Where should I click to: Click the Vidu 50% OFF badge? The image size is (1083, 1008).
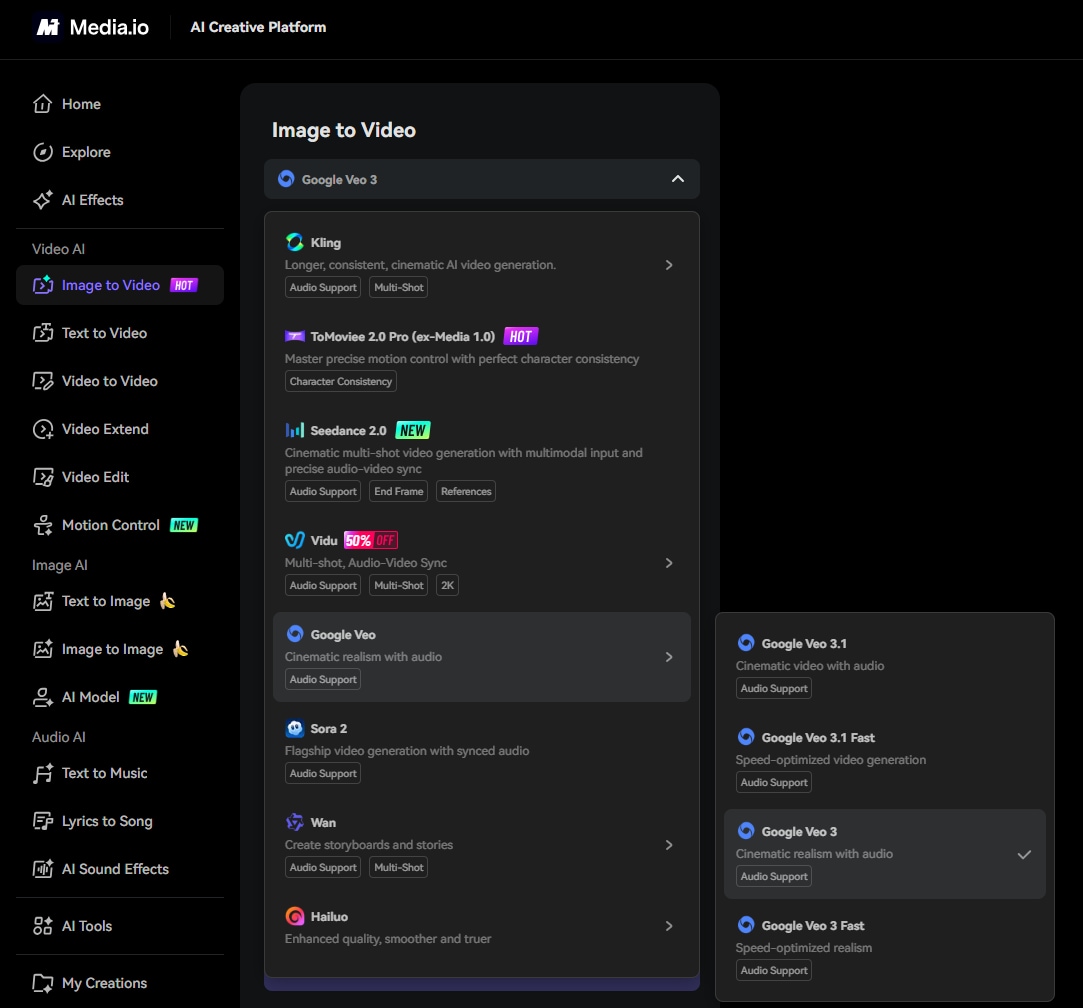[370, 540]
